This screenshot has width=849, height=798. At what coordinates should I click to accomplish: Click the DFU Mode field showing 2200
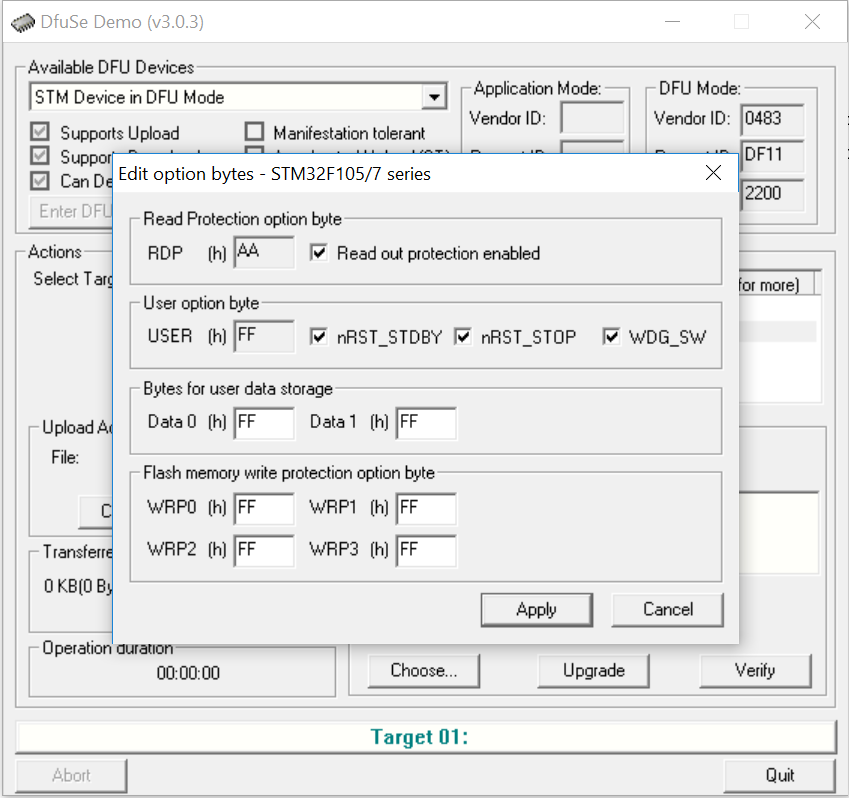coord(772,194)
